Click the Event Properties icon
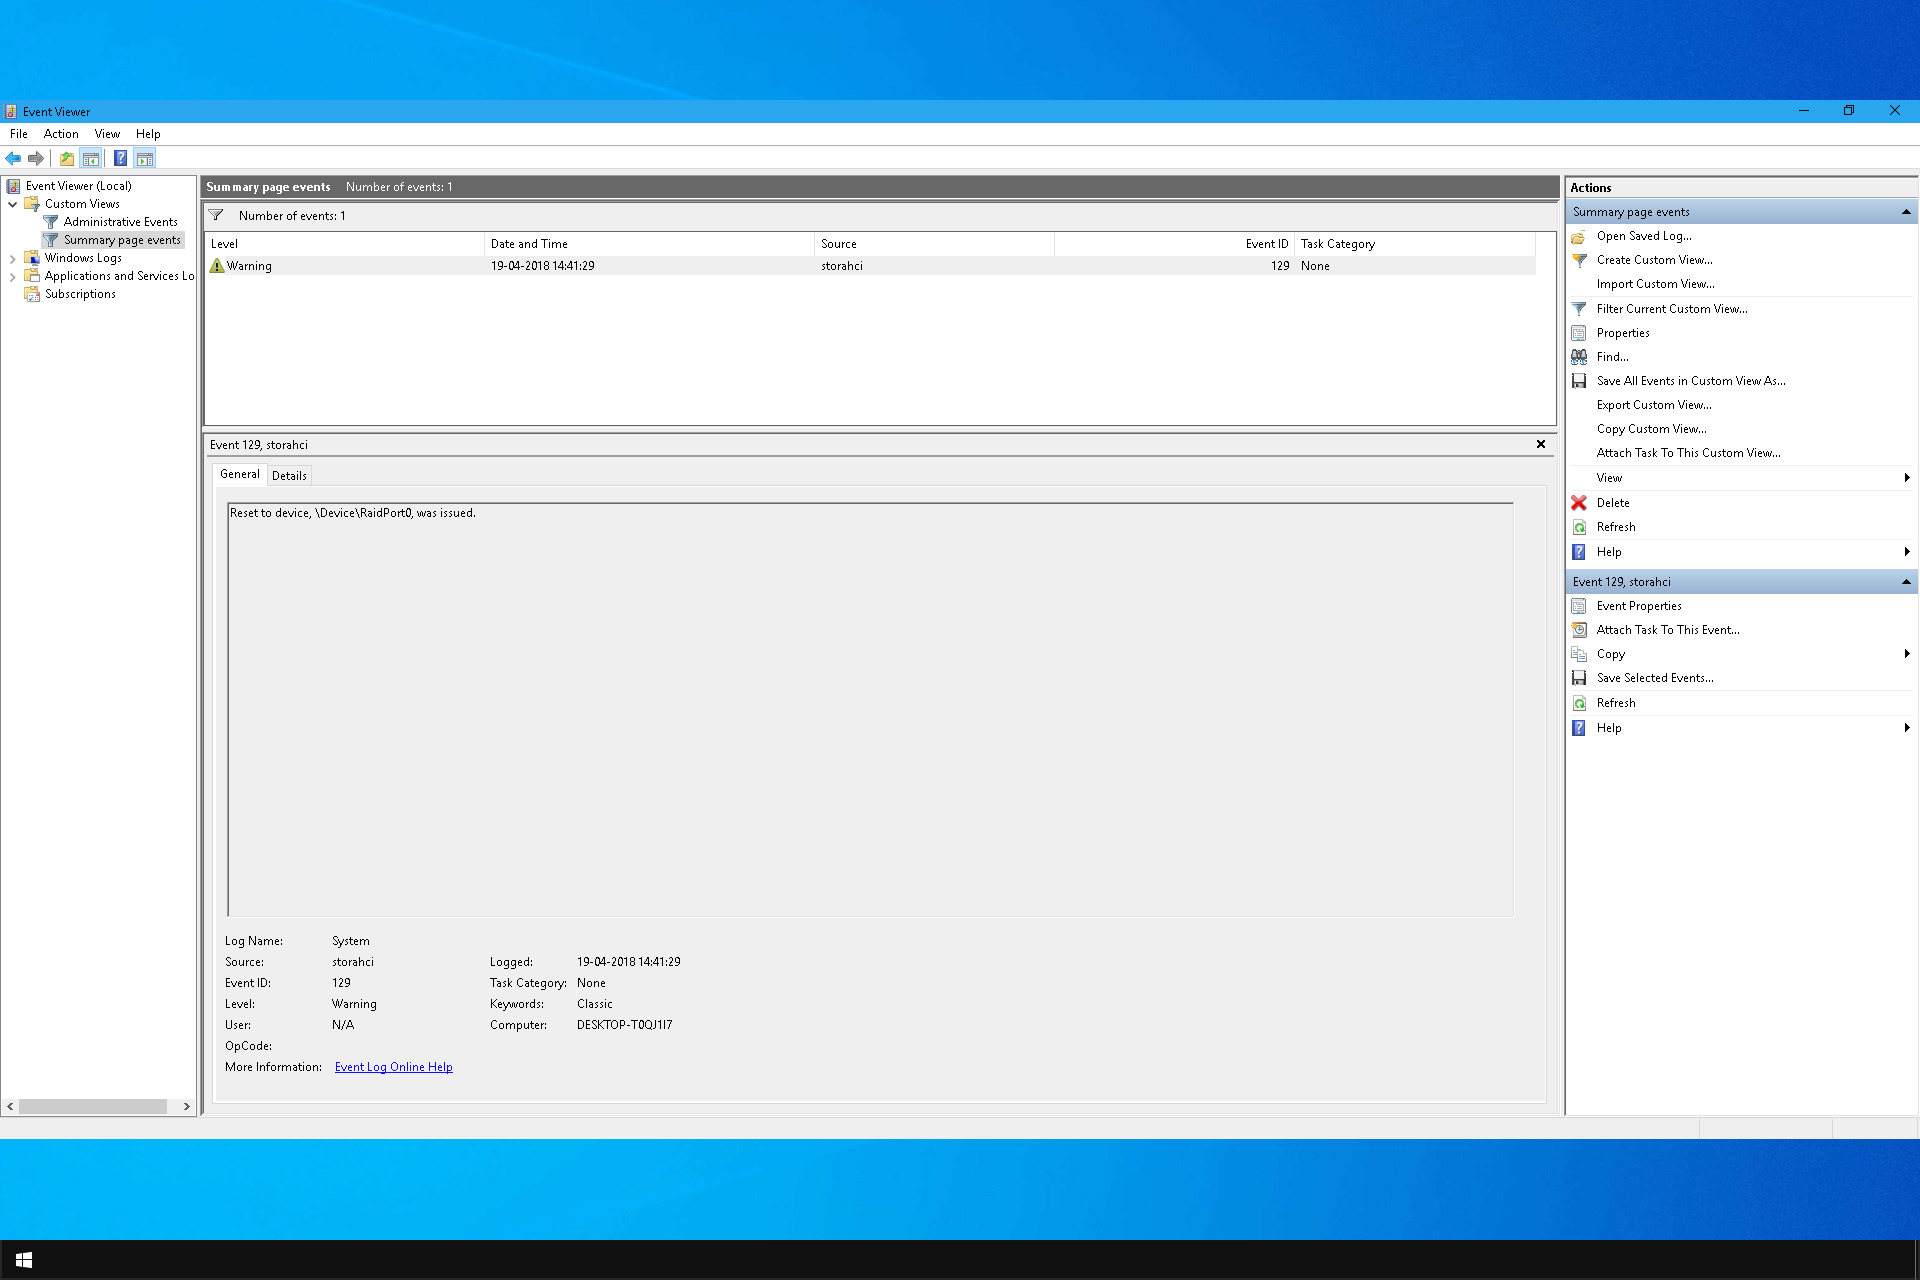The image size is (1920, 1280). coord(1580,604)
